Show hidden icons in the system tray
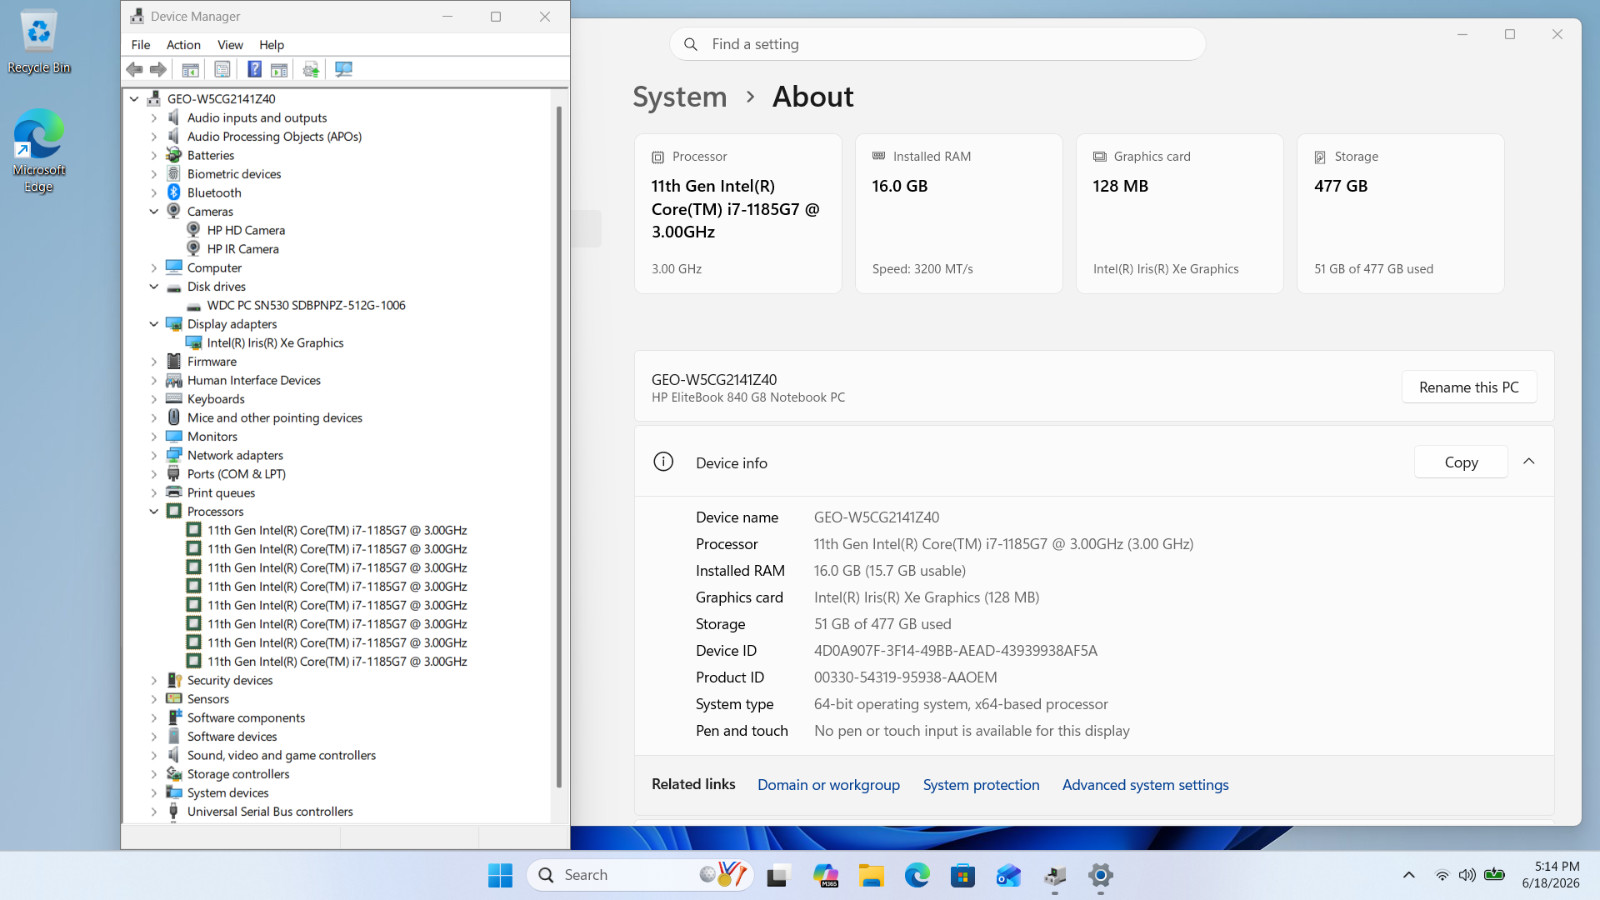 1409,875
